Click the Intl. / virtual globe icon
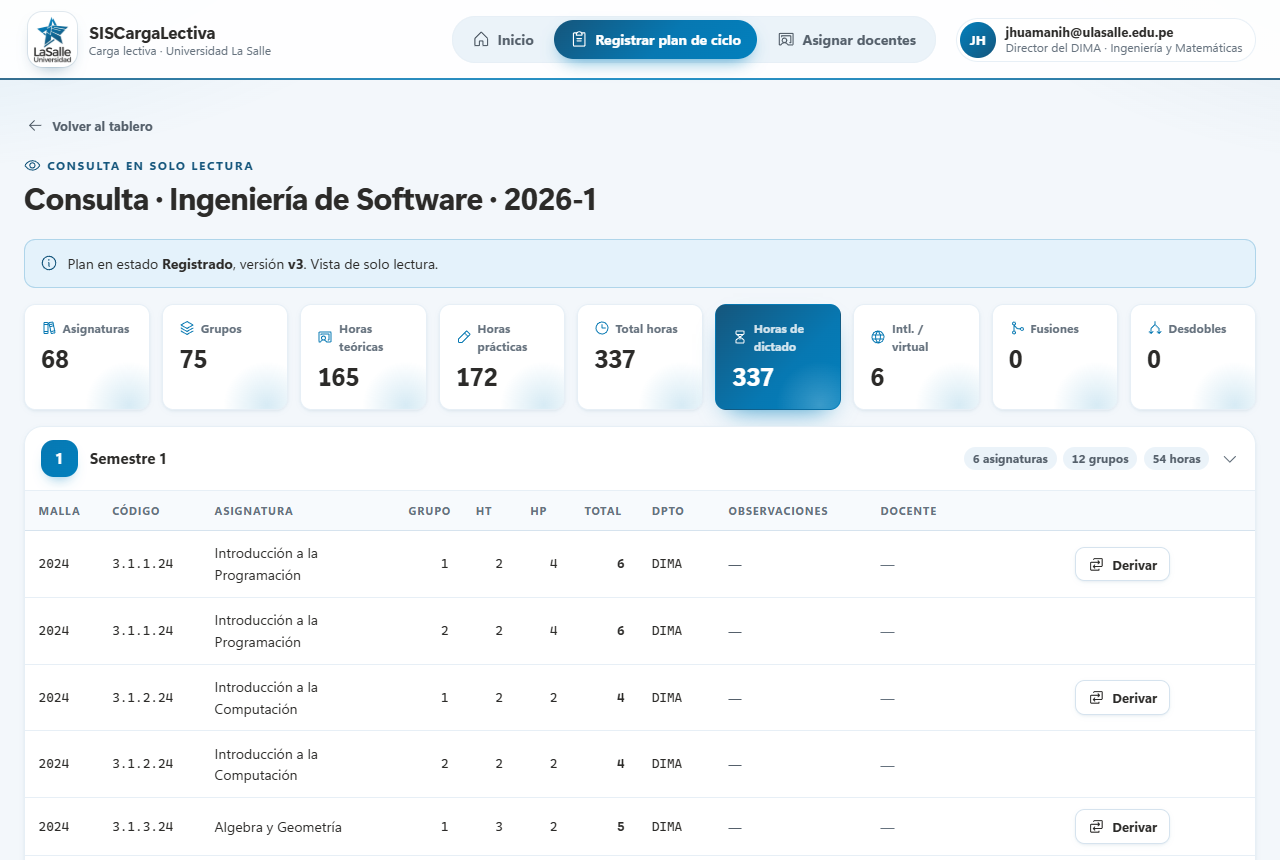This screenshot has height=860, width=1280. click(x=878, y=337)
